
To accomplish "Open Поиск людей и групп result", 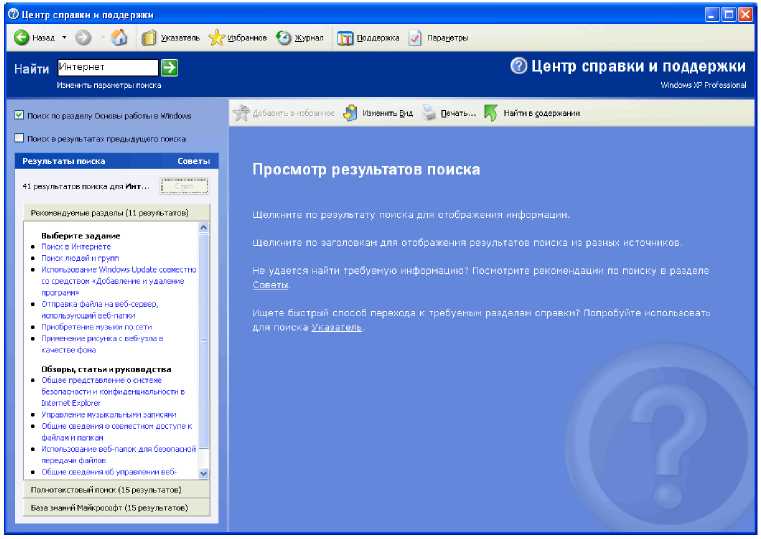I will click(80, 258).
